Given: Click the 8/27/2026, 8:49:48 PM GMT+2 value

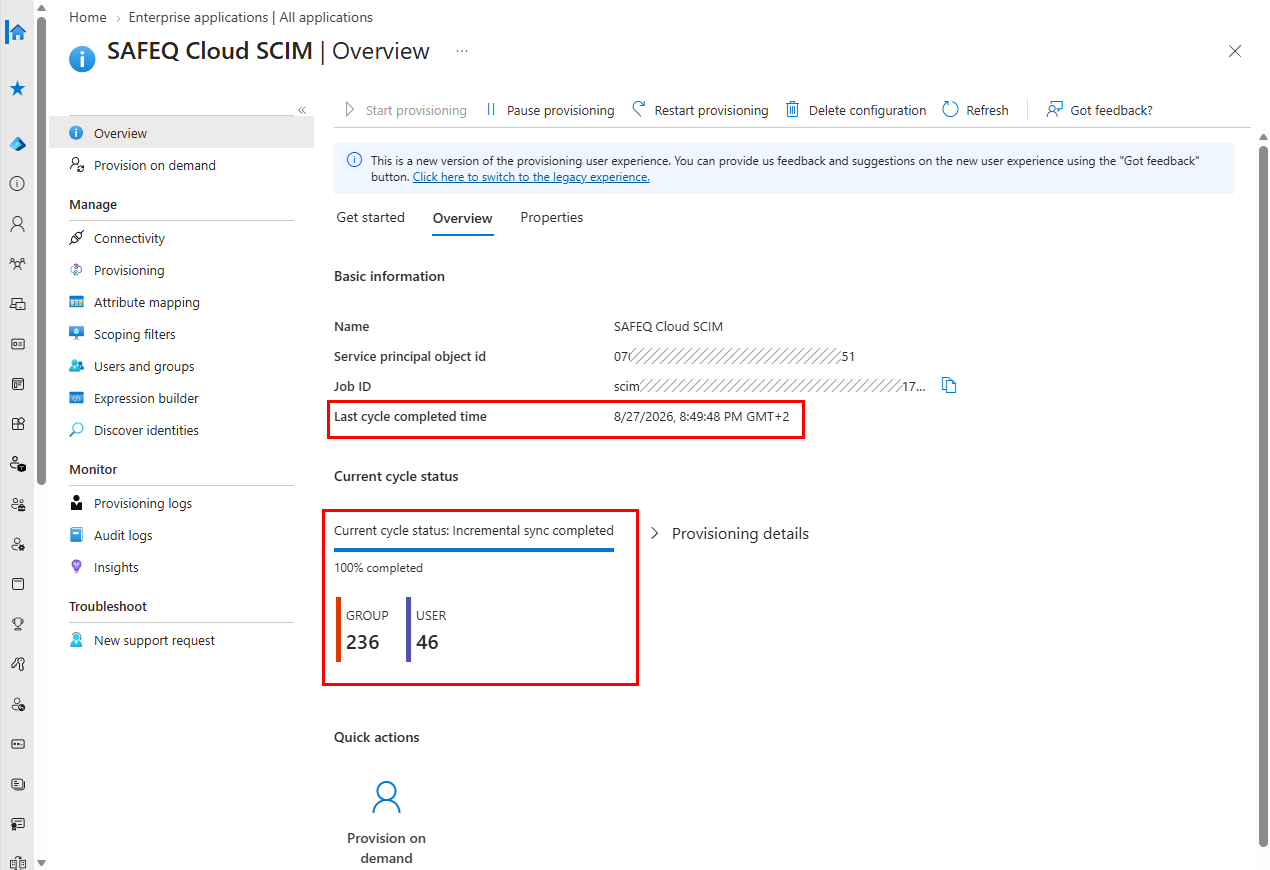Looking at the screenshot, I should click(701, 416).
